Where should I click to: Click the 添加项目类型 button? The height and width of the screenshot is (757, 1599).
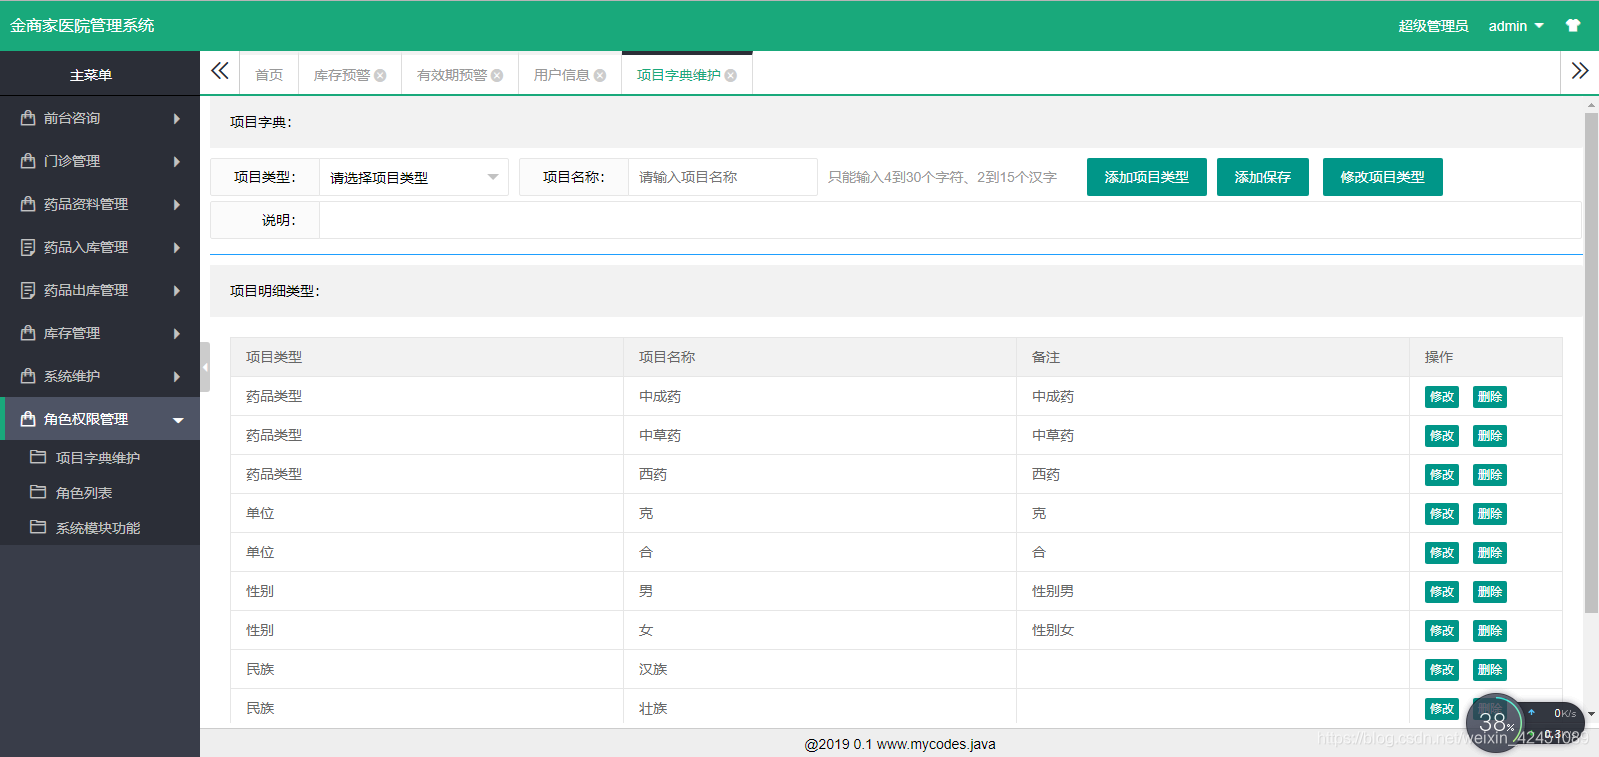pyautogui.click(x=1147, y=177)
